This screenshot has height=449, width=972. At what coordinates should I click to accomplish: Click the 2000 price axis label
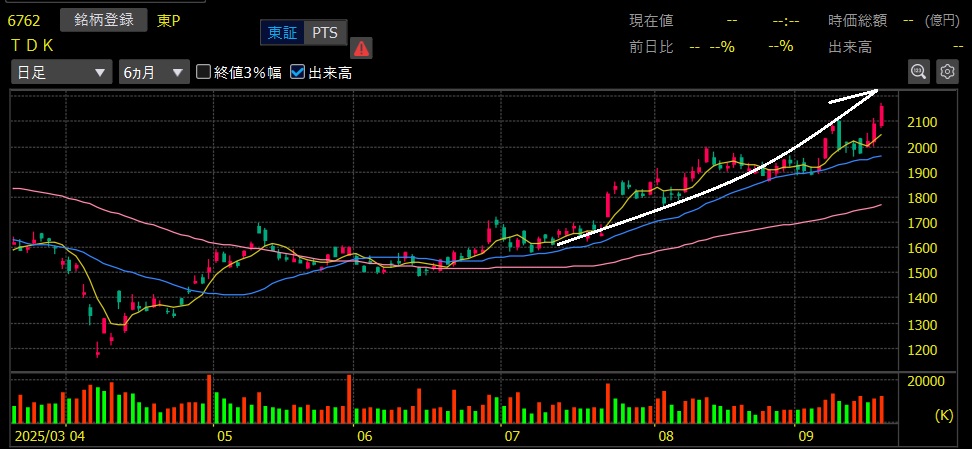(922, 148)
